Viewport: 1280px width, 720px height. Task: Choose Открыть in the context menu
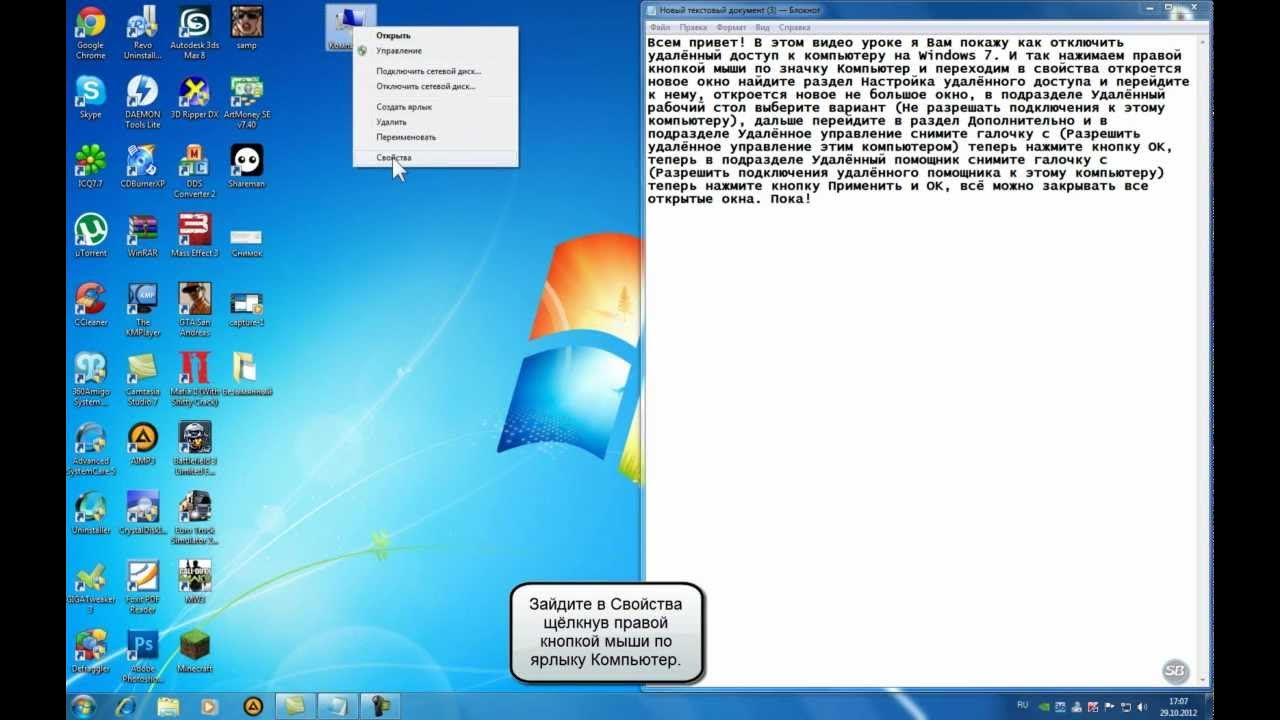point(435,35)
